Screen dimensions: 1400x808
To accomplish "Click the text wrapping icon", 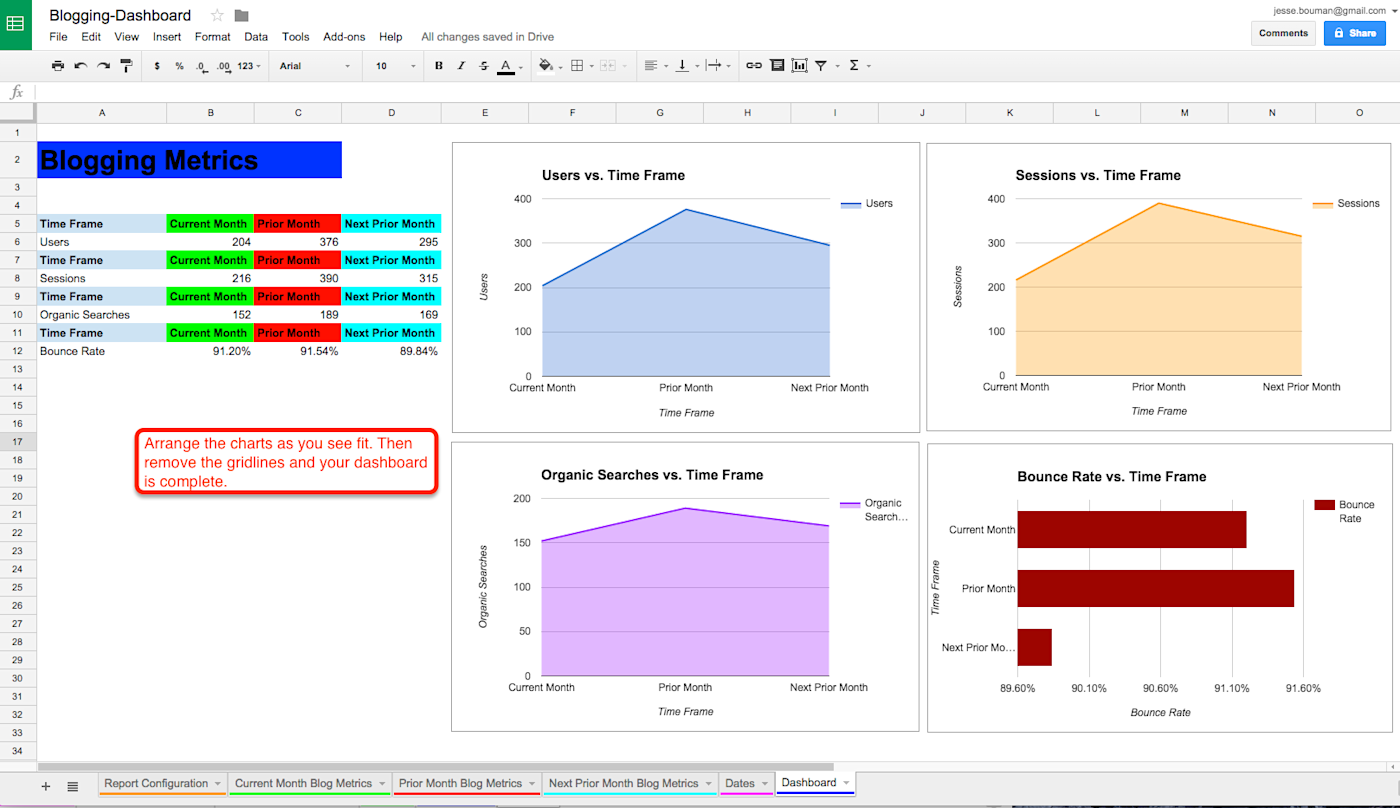I will click(713, 66).
